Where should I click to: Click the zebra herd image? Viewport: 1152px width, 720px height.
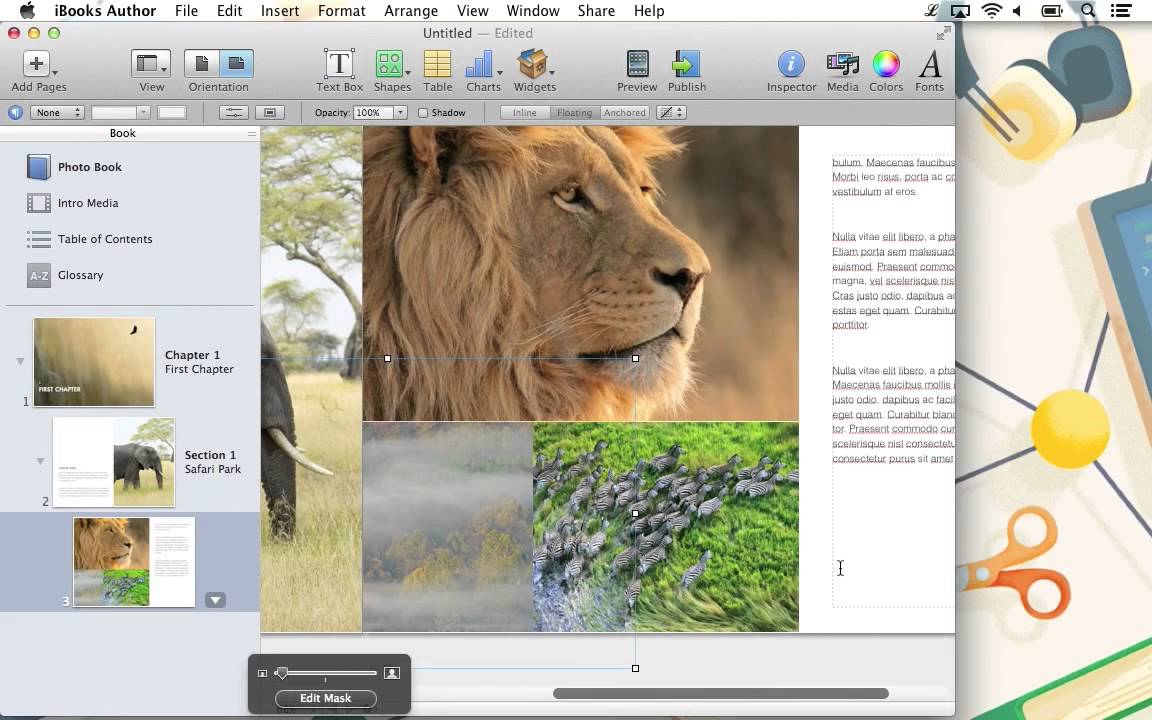(665, 526)
